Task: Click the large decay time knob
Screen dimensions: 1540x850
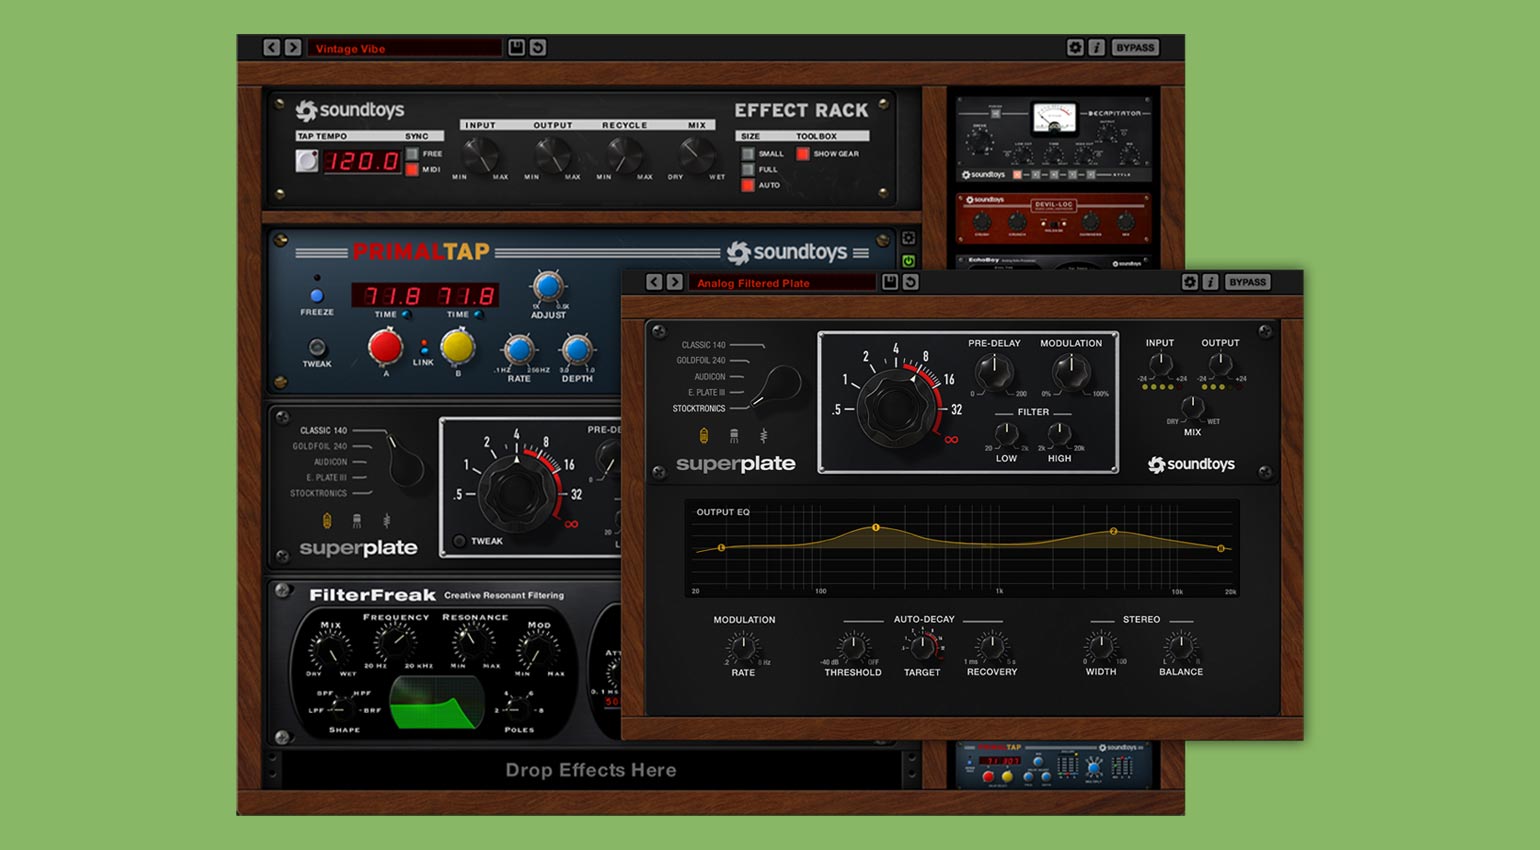Action: tap(896, 407)
